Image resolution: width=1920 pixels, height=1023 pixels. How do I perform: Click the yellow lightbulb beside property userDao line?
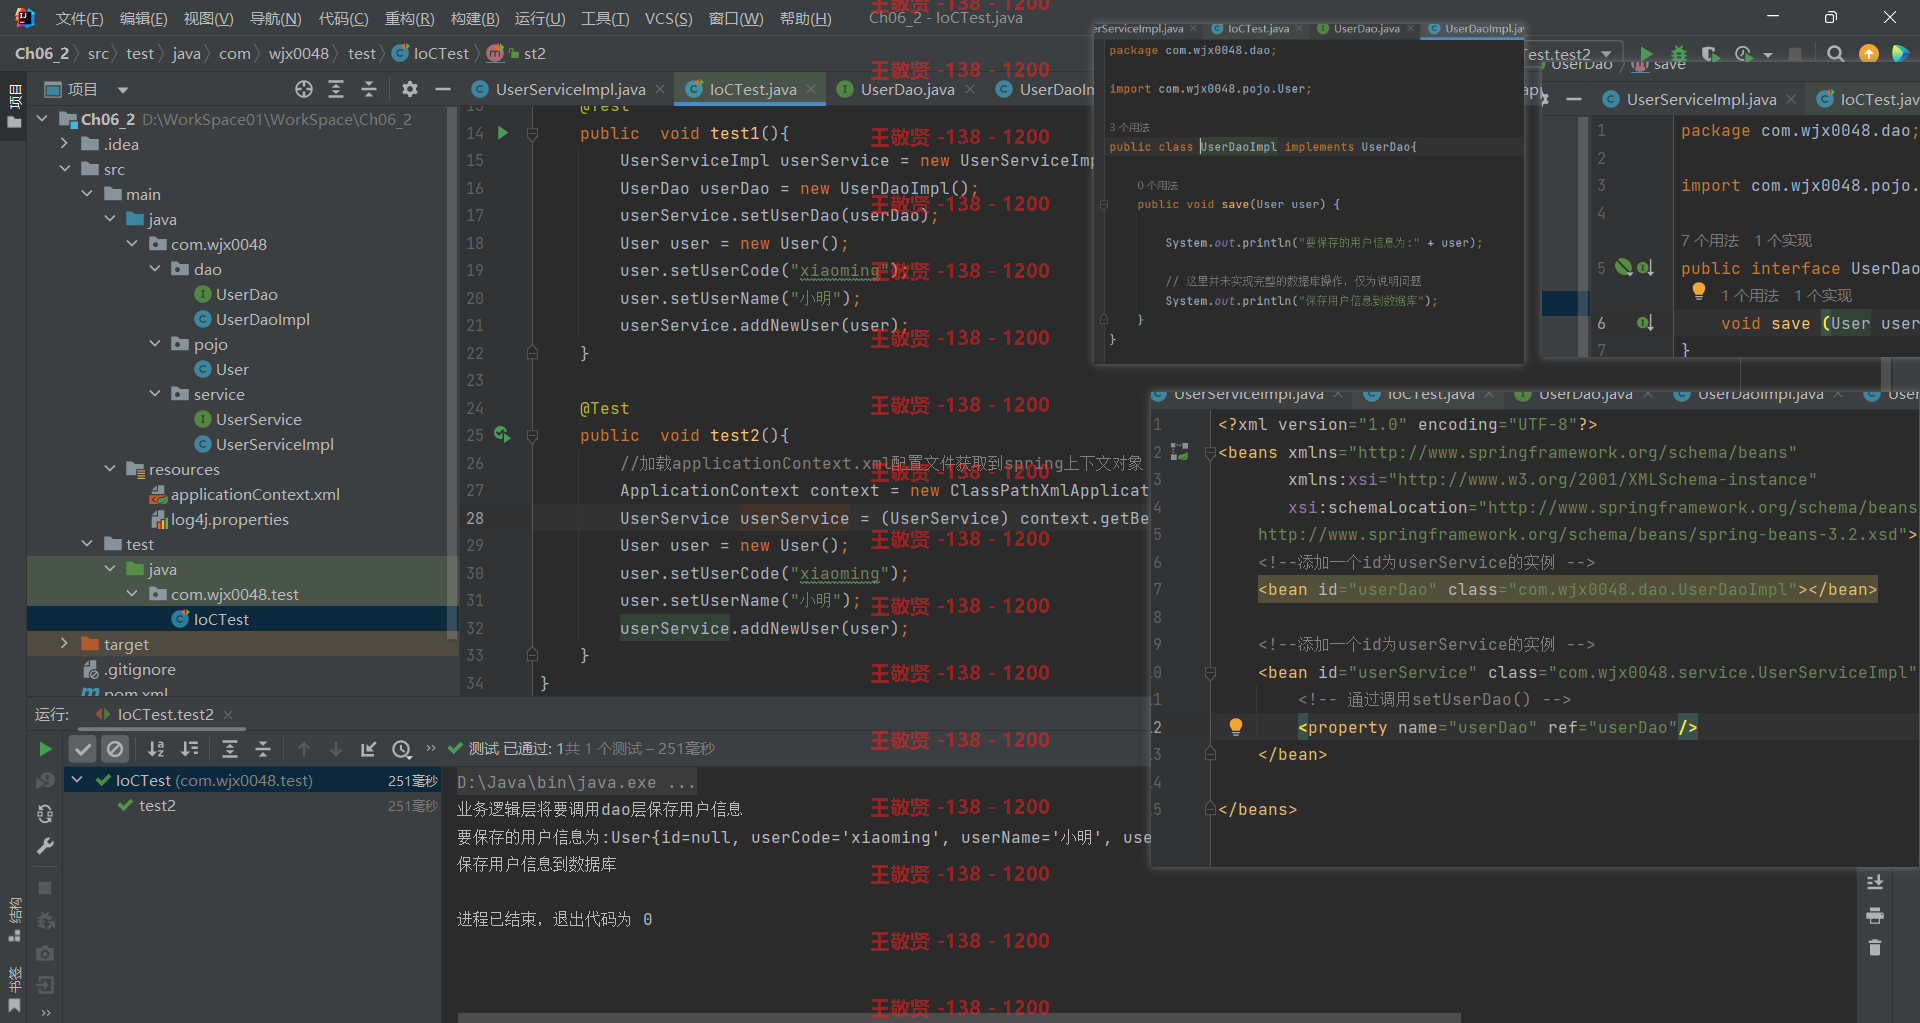[x=1236, y=727]
